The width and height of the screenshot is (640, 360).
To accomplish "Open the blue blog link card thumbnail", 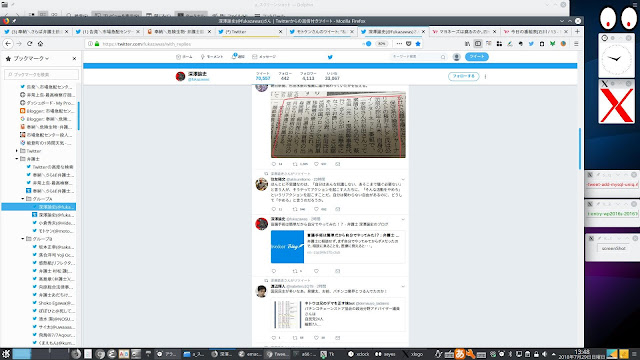I will pos(287,247).
